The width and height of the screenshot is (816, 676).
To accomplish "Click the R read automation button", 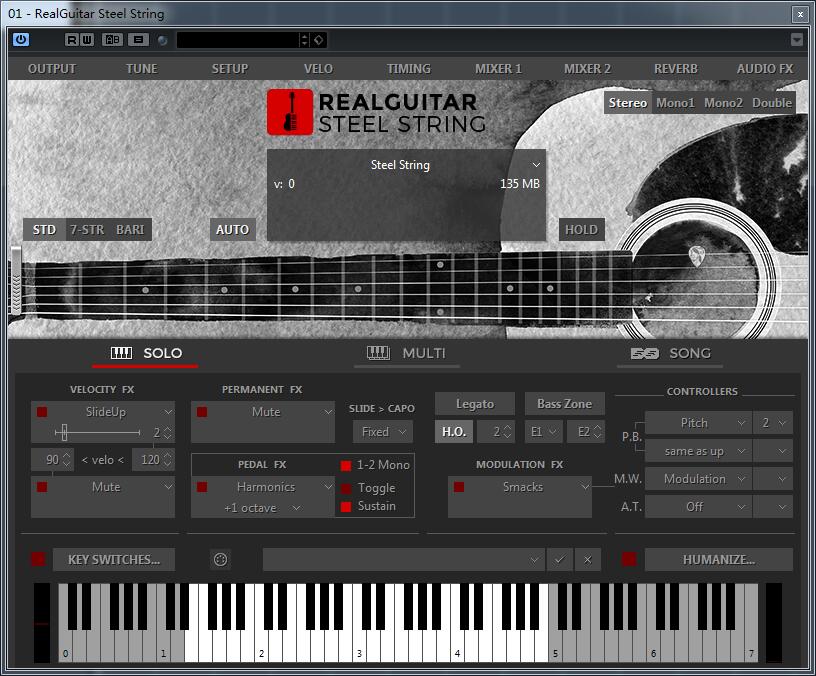I will 72,40.
